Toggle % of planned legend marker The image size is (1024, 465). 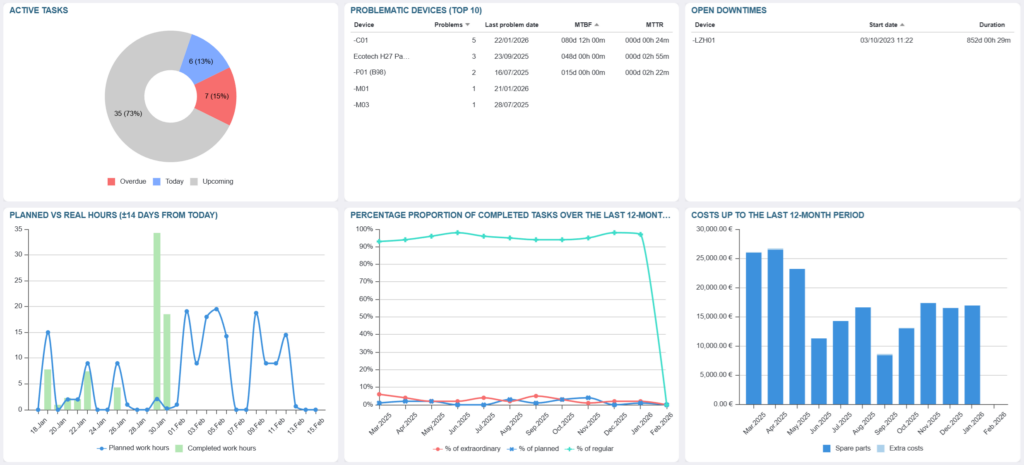click(540, 449)
